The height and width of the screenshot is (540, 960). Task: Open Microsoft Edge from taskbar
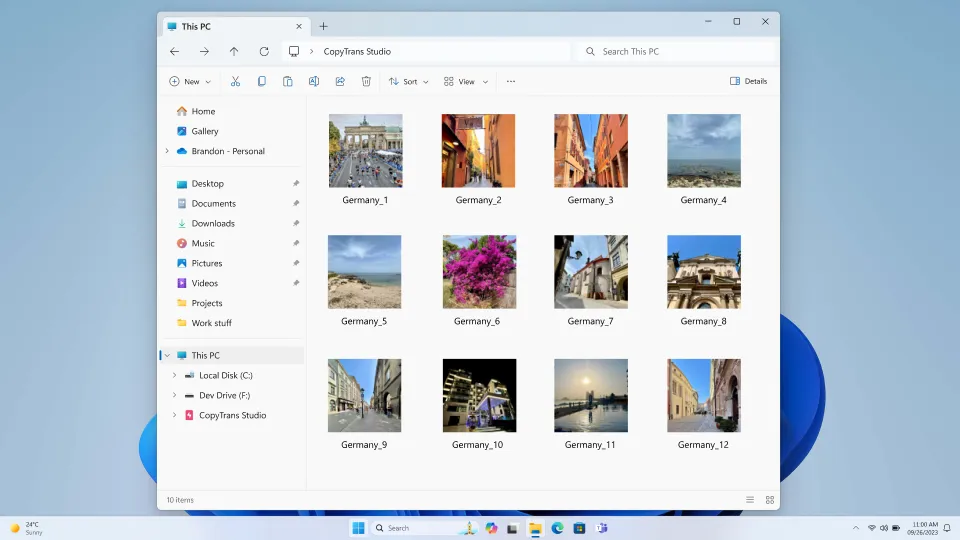557,528
